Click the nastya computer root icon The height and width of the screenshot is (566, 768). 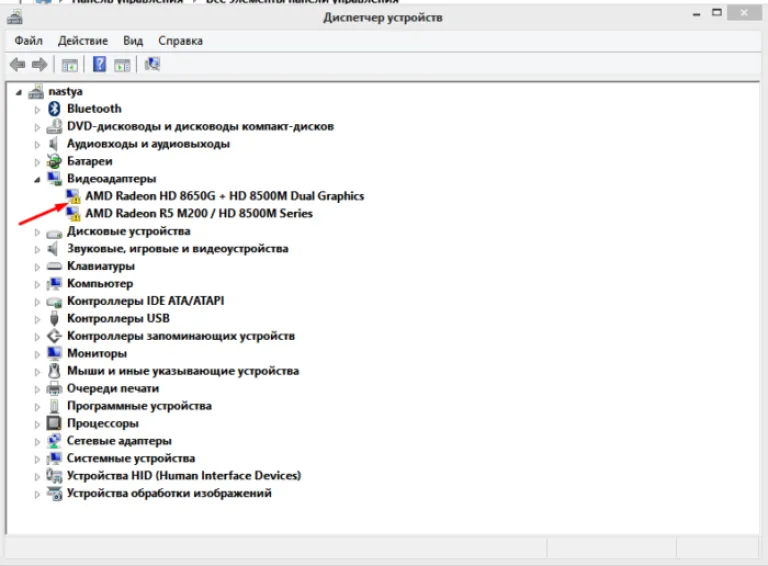[36, 92]
